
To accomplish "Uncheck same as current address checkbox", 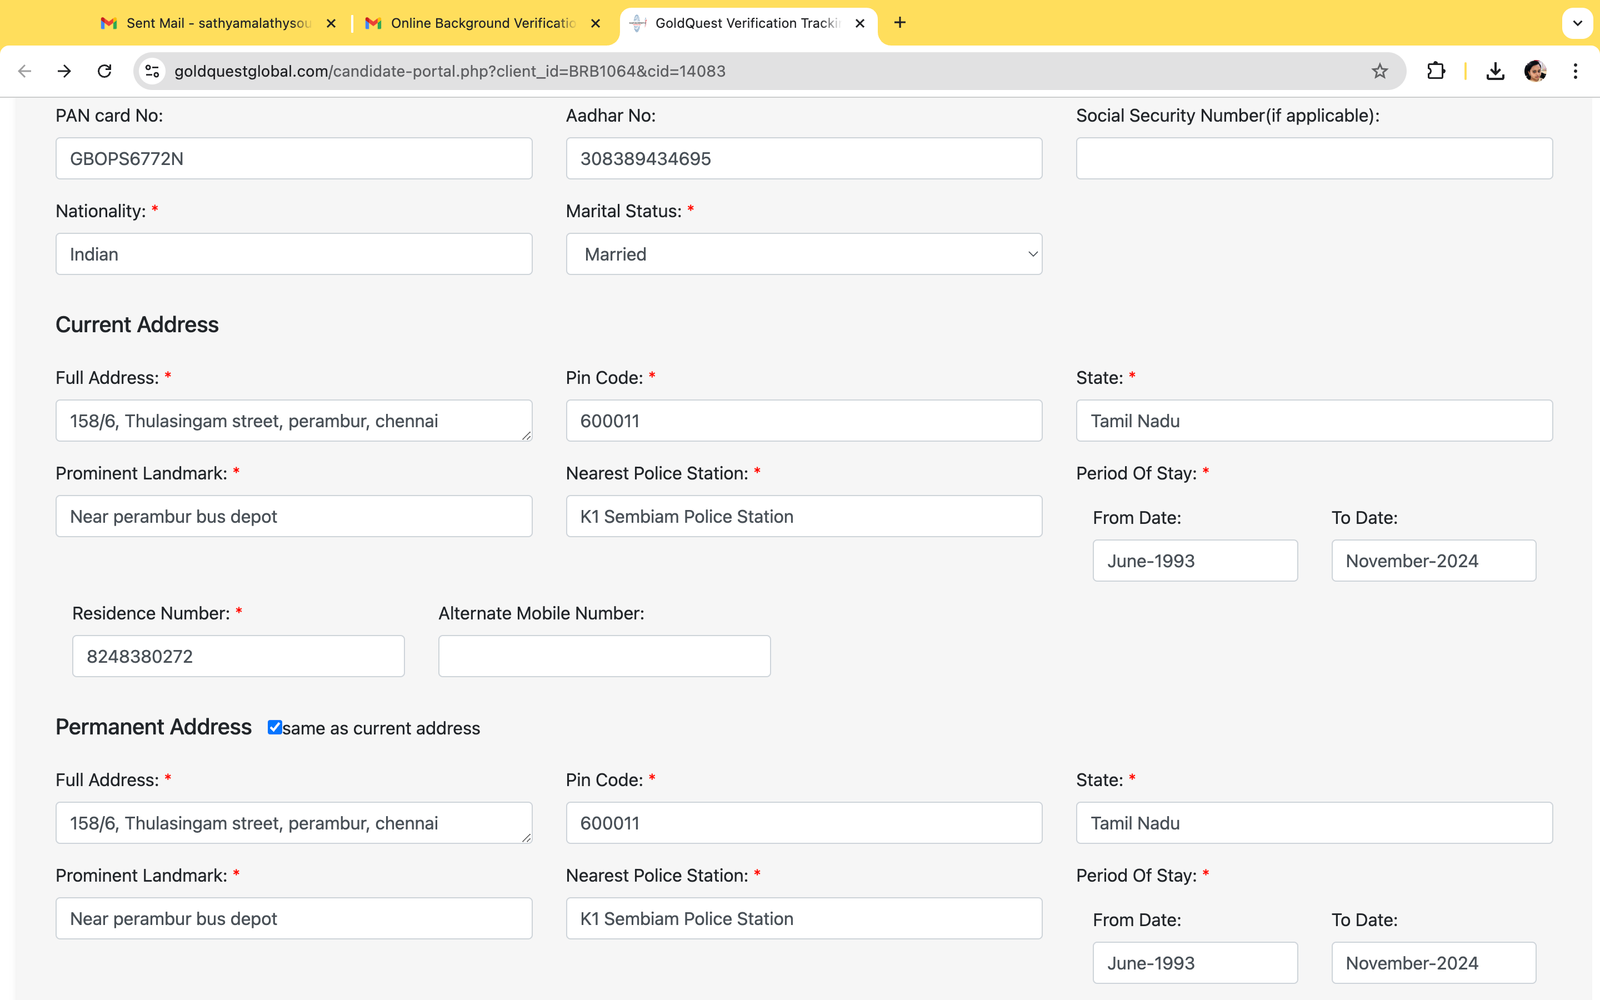I will [274, 727].
